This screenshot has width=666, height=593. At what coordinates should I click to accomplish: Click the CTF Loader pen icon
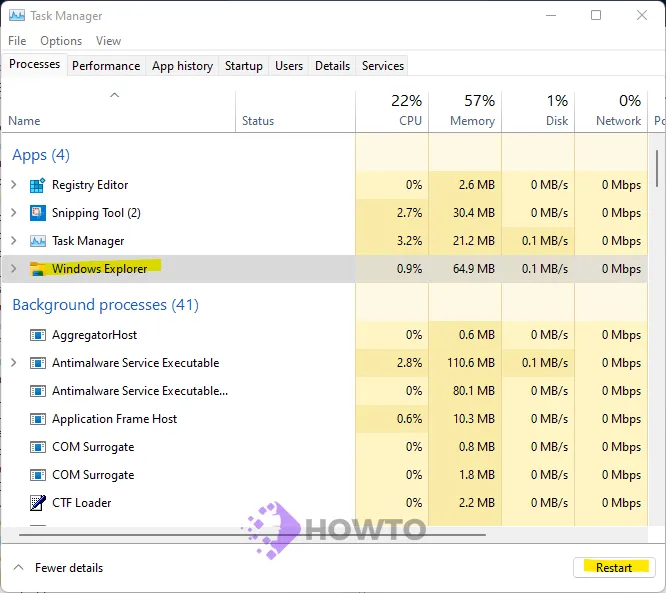pos(37,503)
